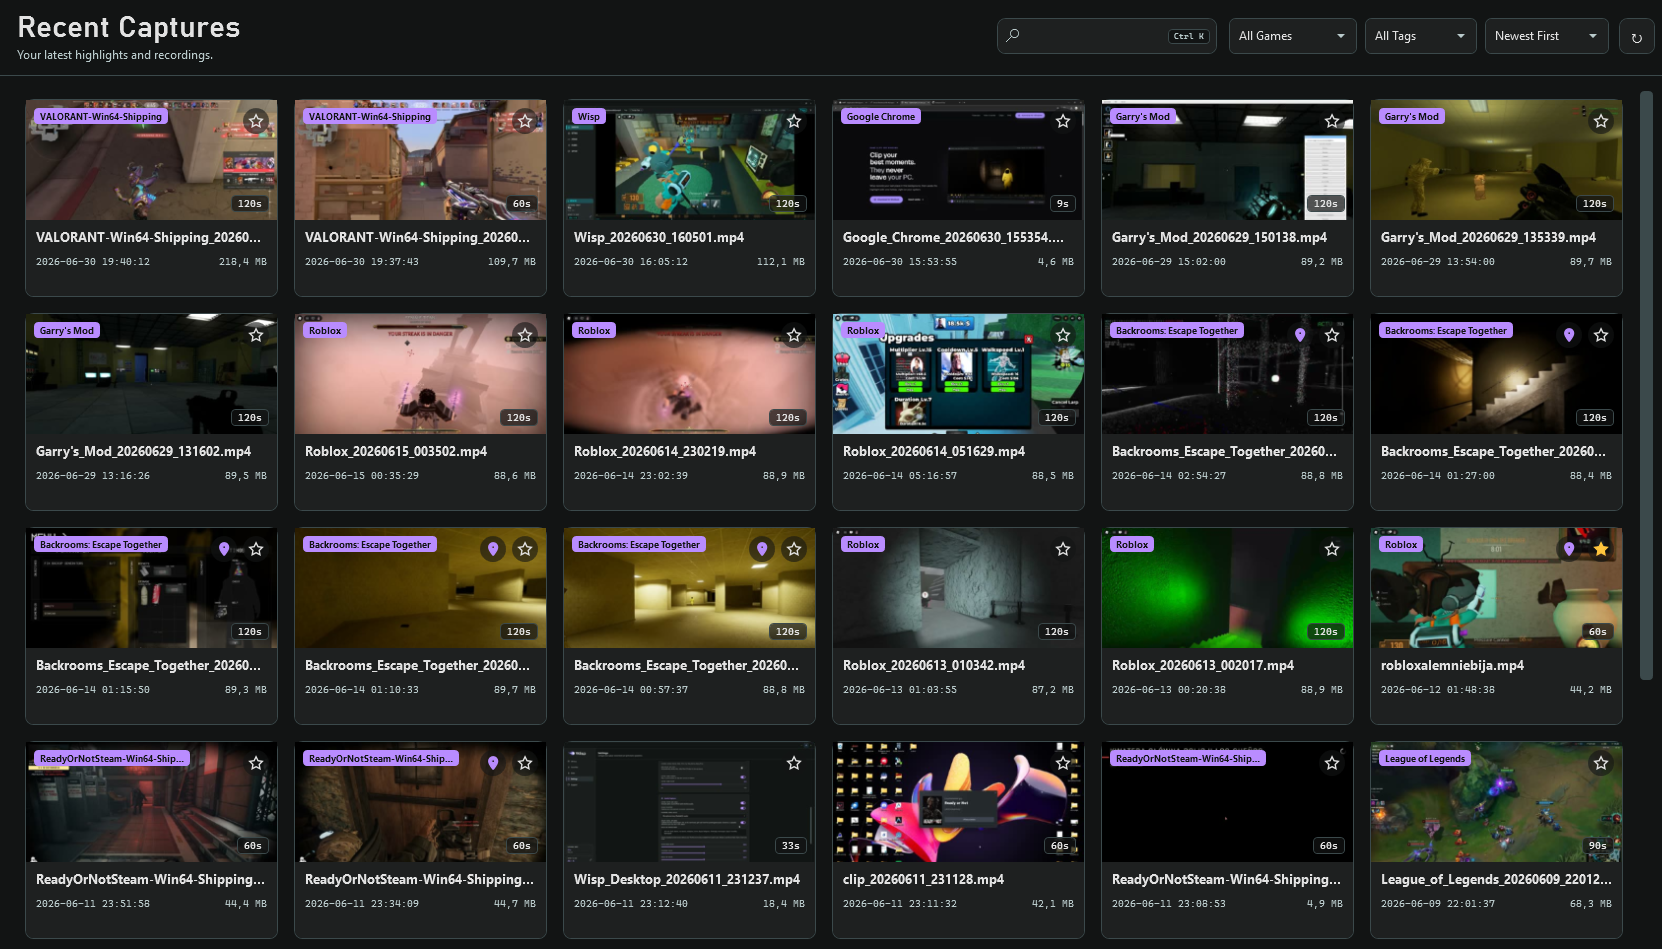The width and height of the screenshot is (1662, 949).
Task: Star Wisp_Desktop_20260611_231237.mp4
Action: 794,763
